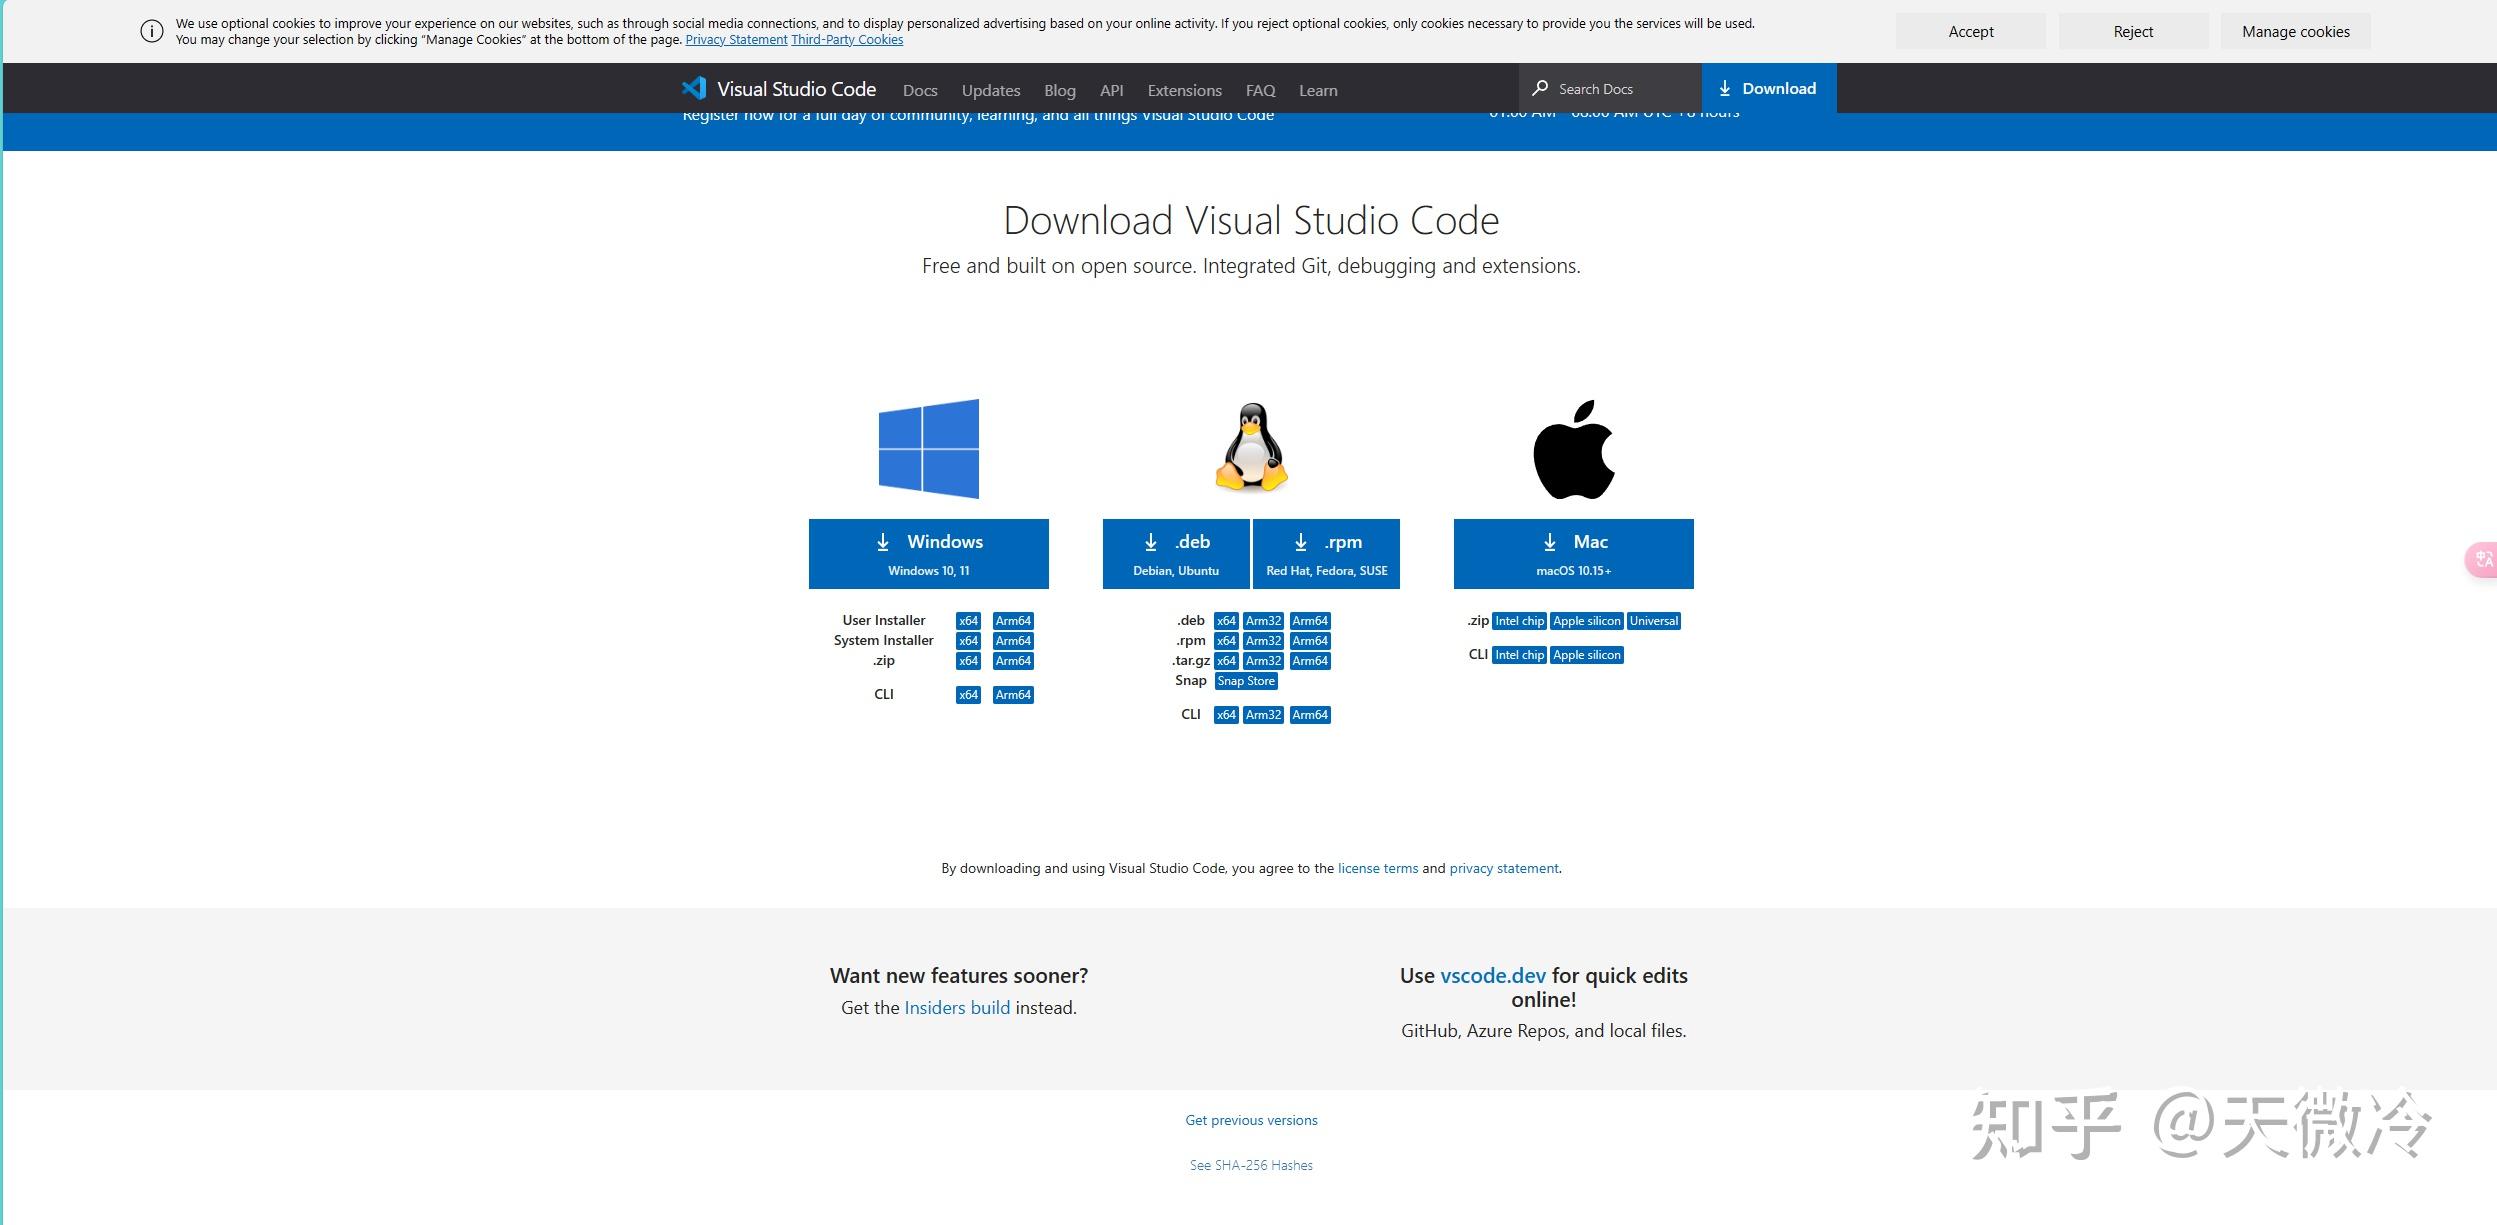
Task: Click the Windows logo above the download button
Action: (x=928, y=447)
